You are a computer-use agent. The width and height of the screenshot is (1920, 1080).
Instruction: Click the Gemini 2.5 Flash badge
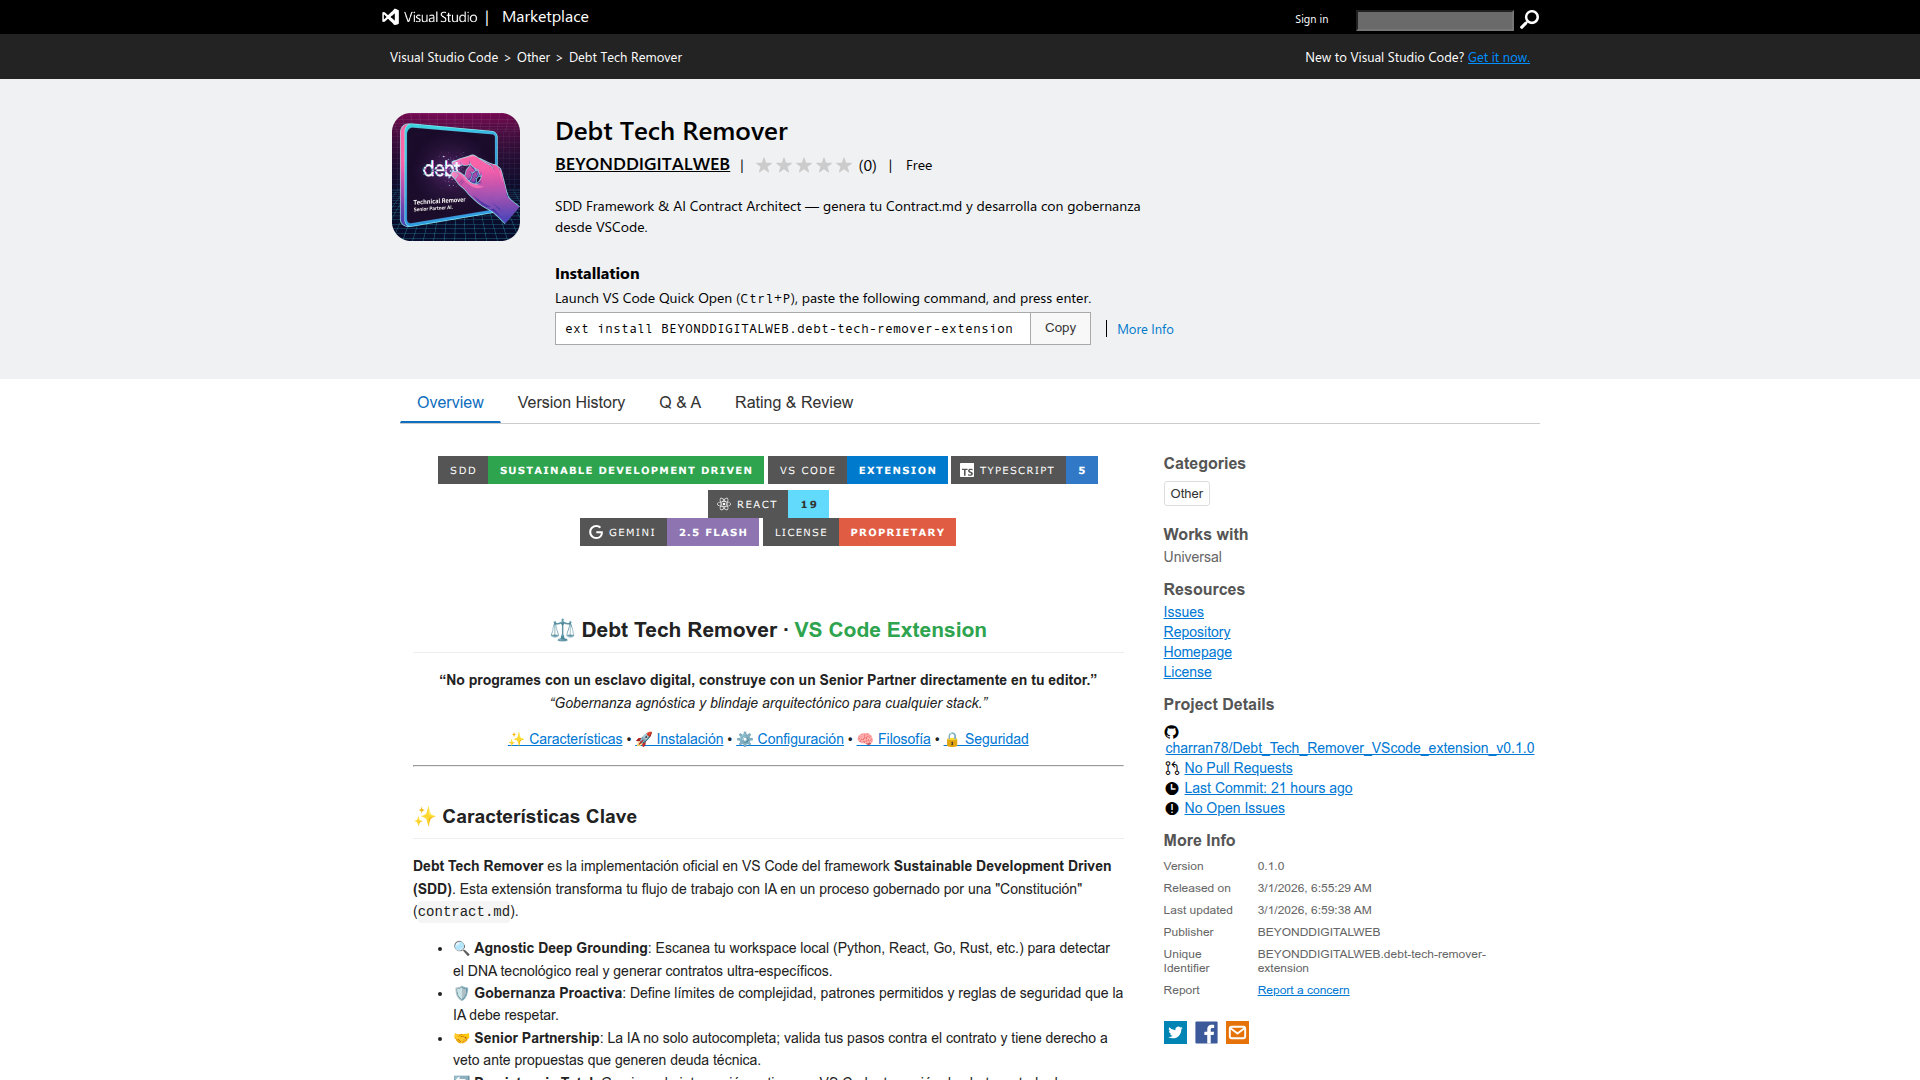[669, 532]
